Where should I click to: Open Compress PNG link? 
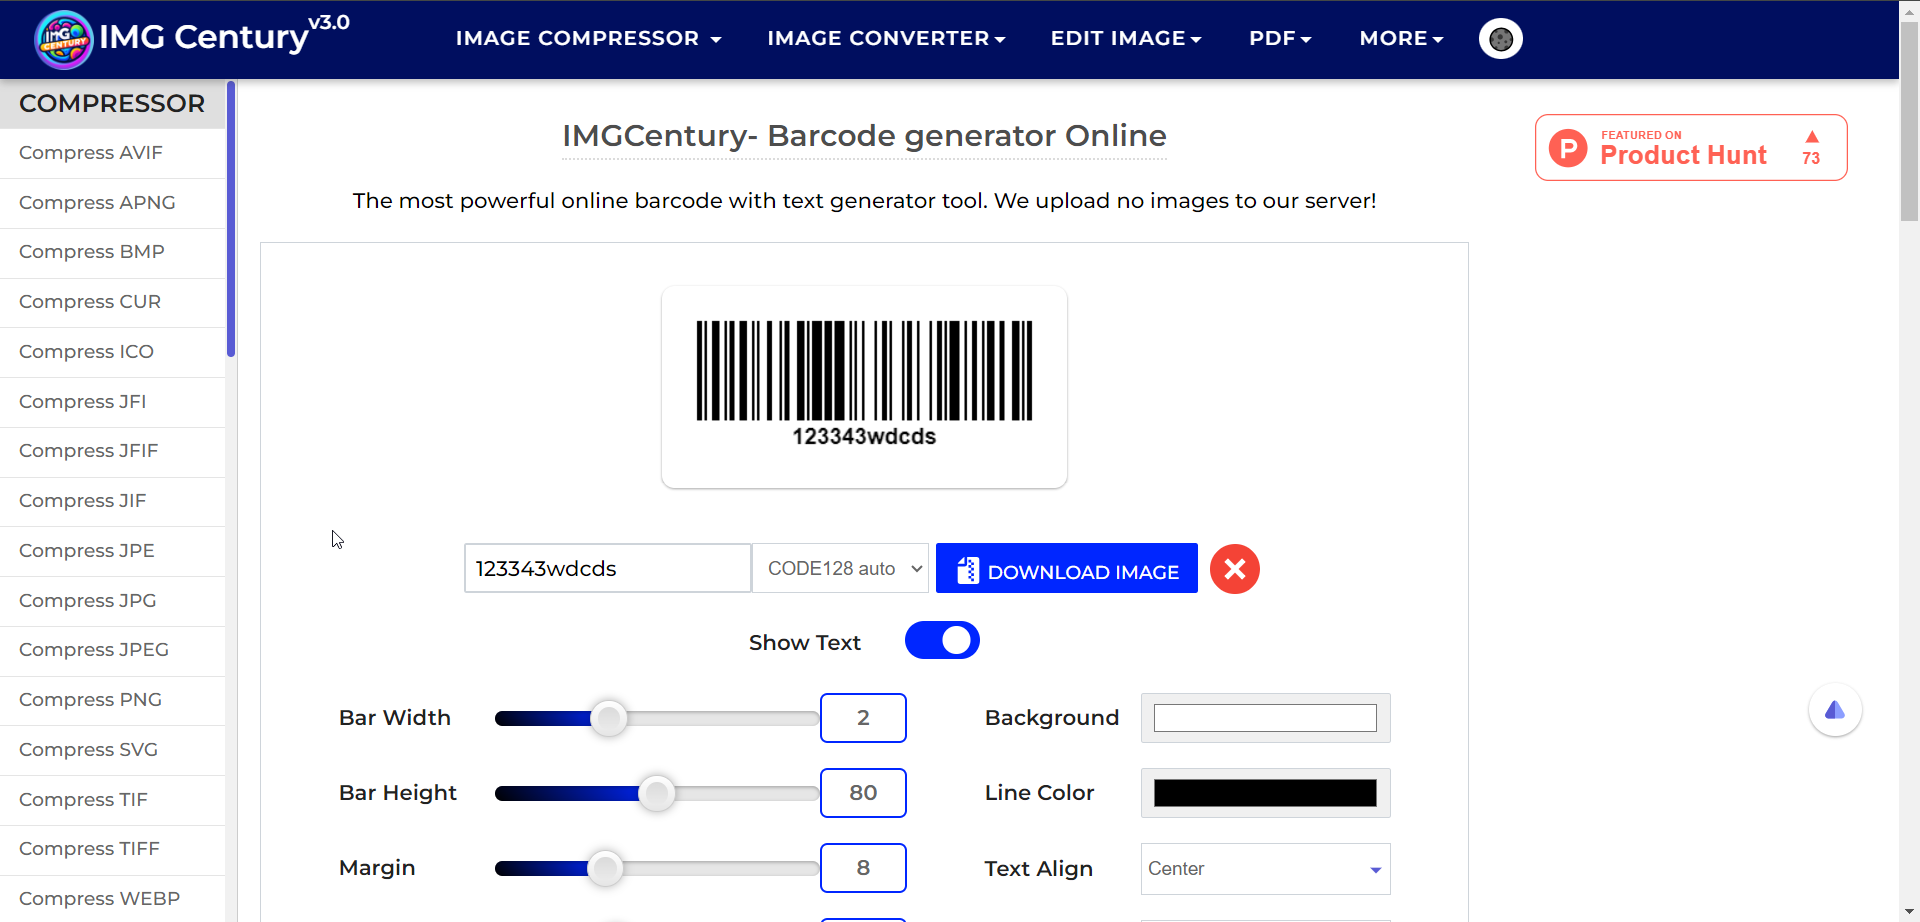click(x=90, y=700)
